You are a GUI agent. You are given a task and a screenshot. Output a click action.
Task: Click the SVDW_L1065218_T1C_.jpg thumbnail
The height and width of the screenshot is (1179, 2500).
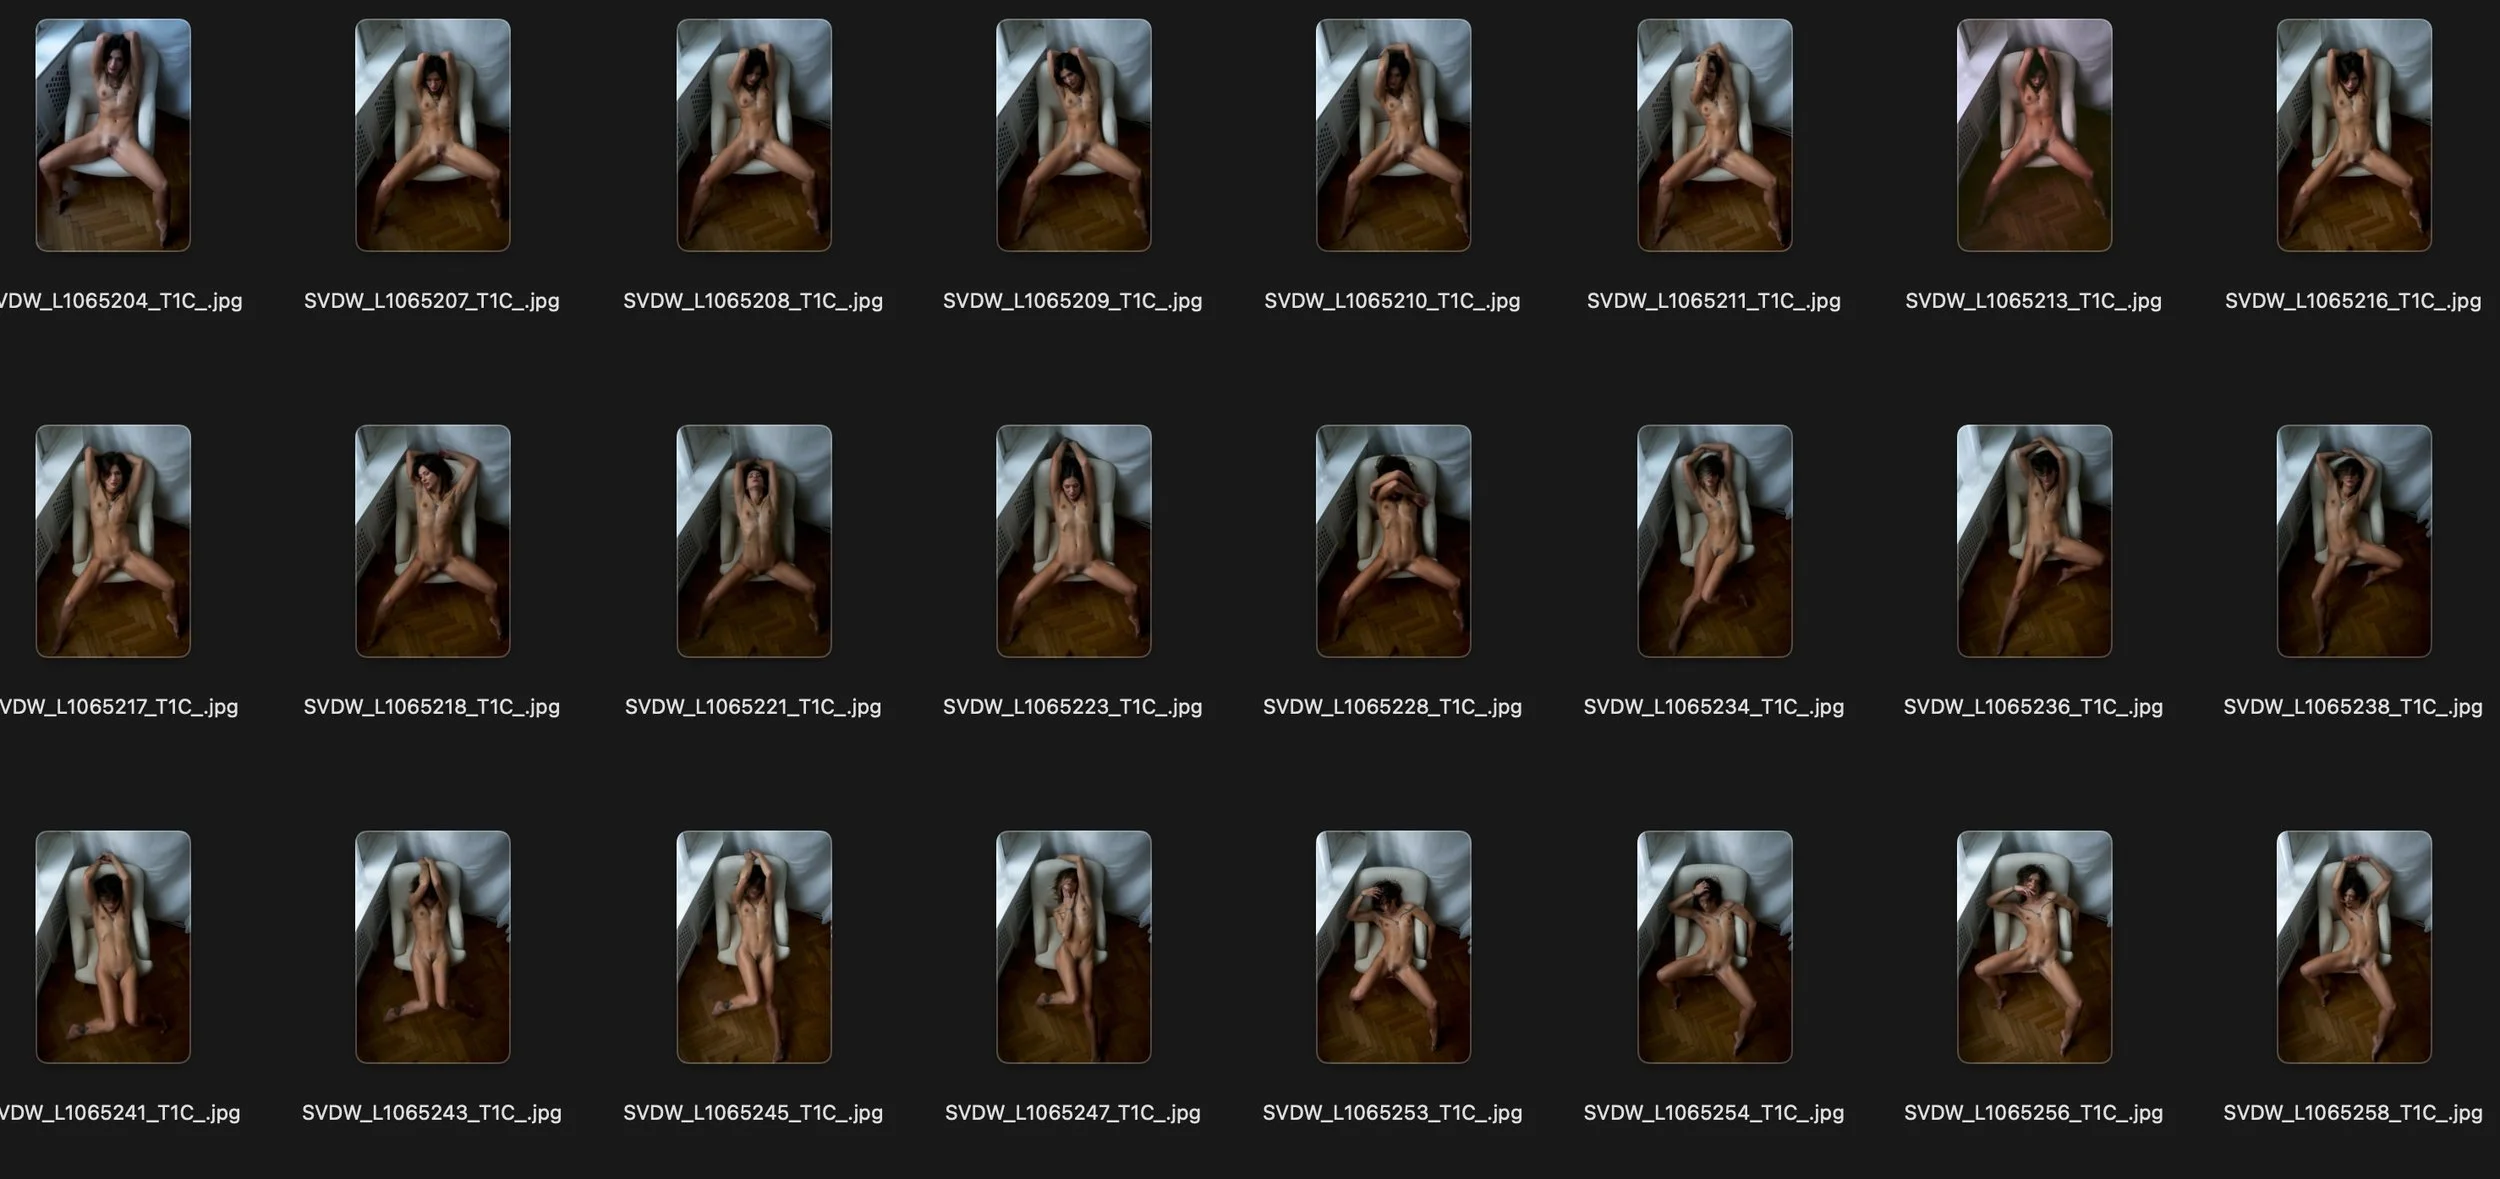click(x=433, y=541)
